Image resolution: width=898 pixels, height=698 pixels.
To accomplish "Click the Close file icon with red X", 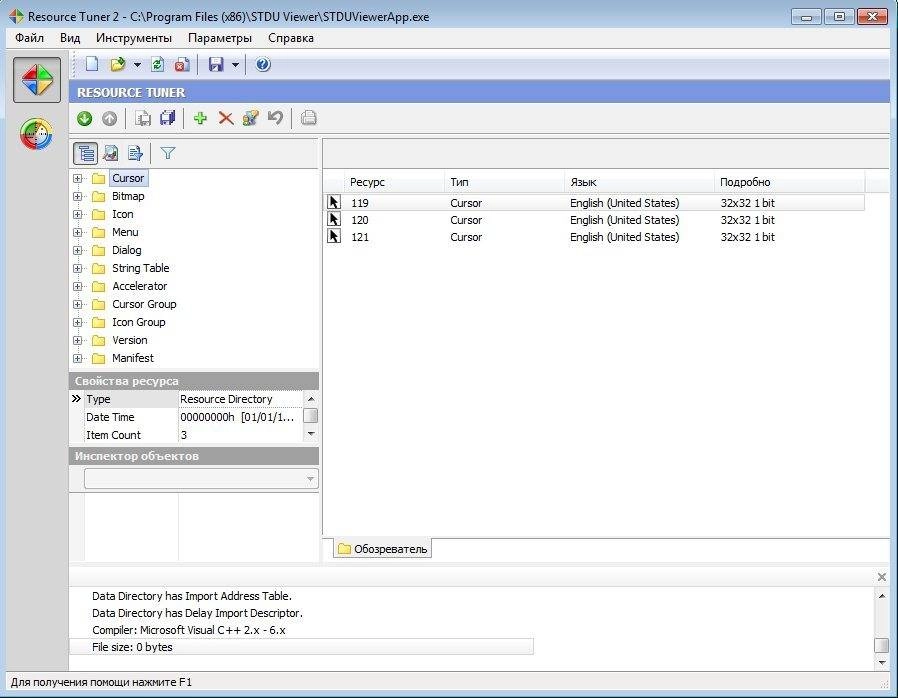I will pos(182,64).
